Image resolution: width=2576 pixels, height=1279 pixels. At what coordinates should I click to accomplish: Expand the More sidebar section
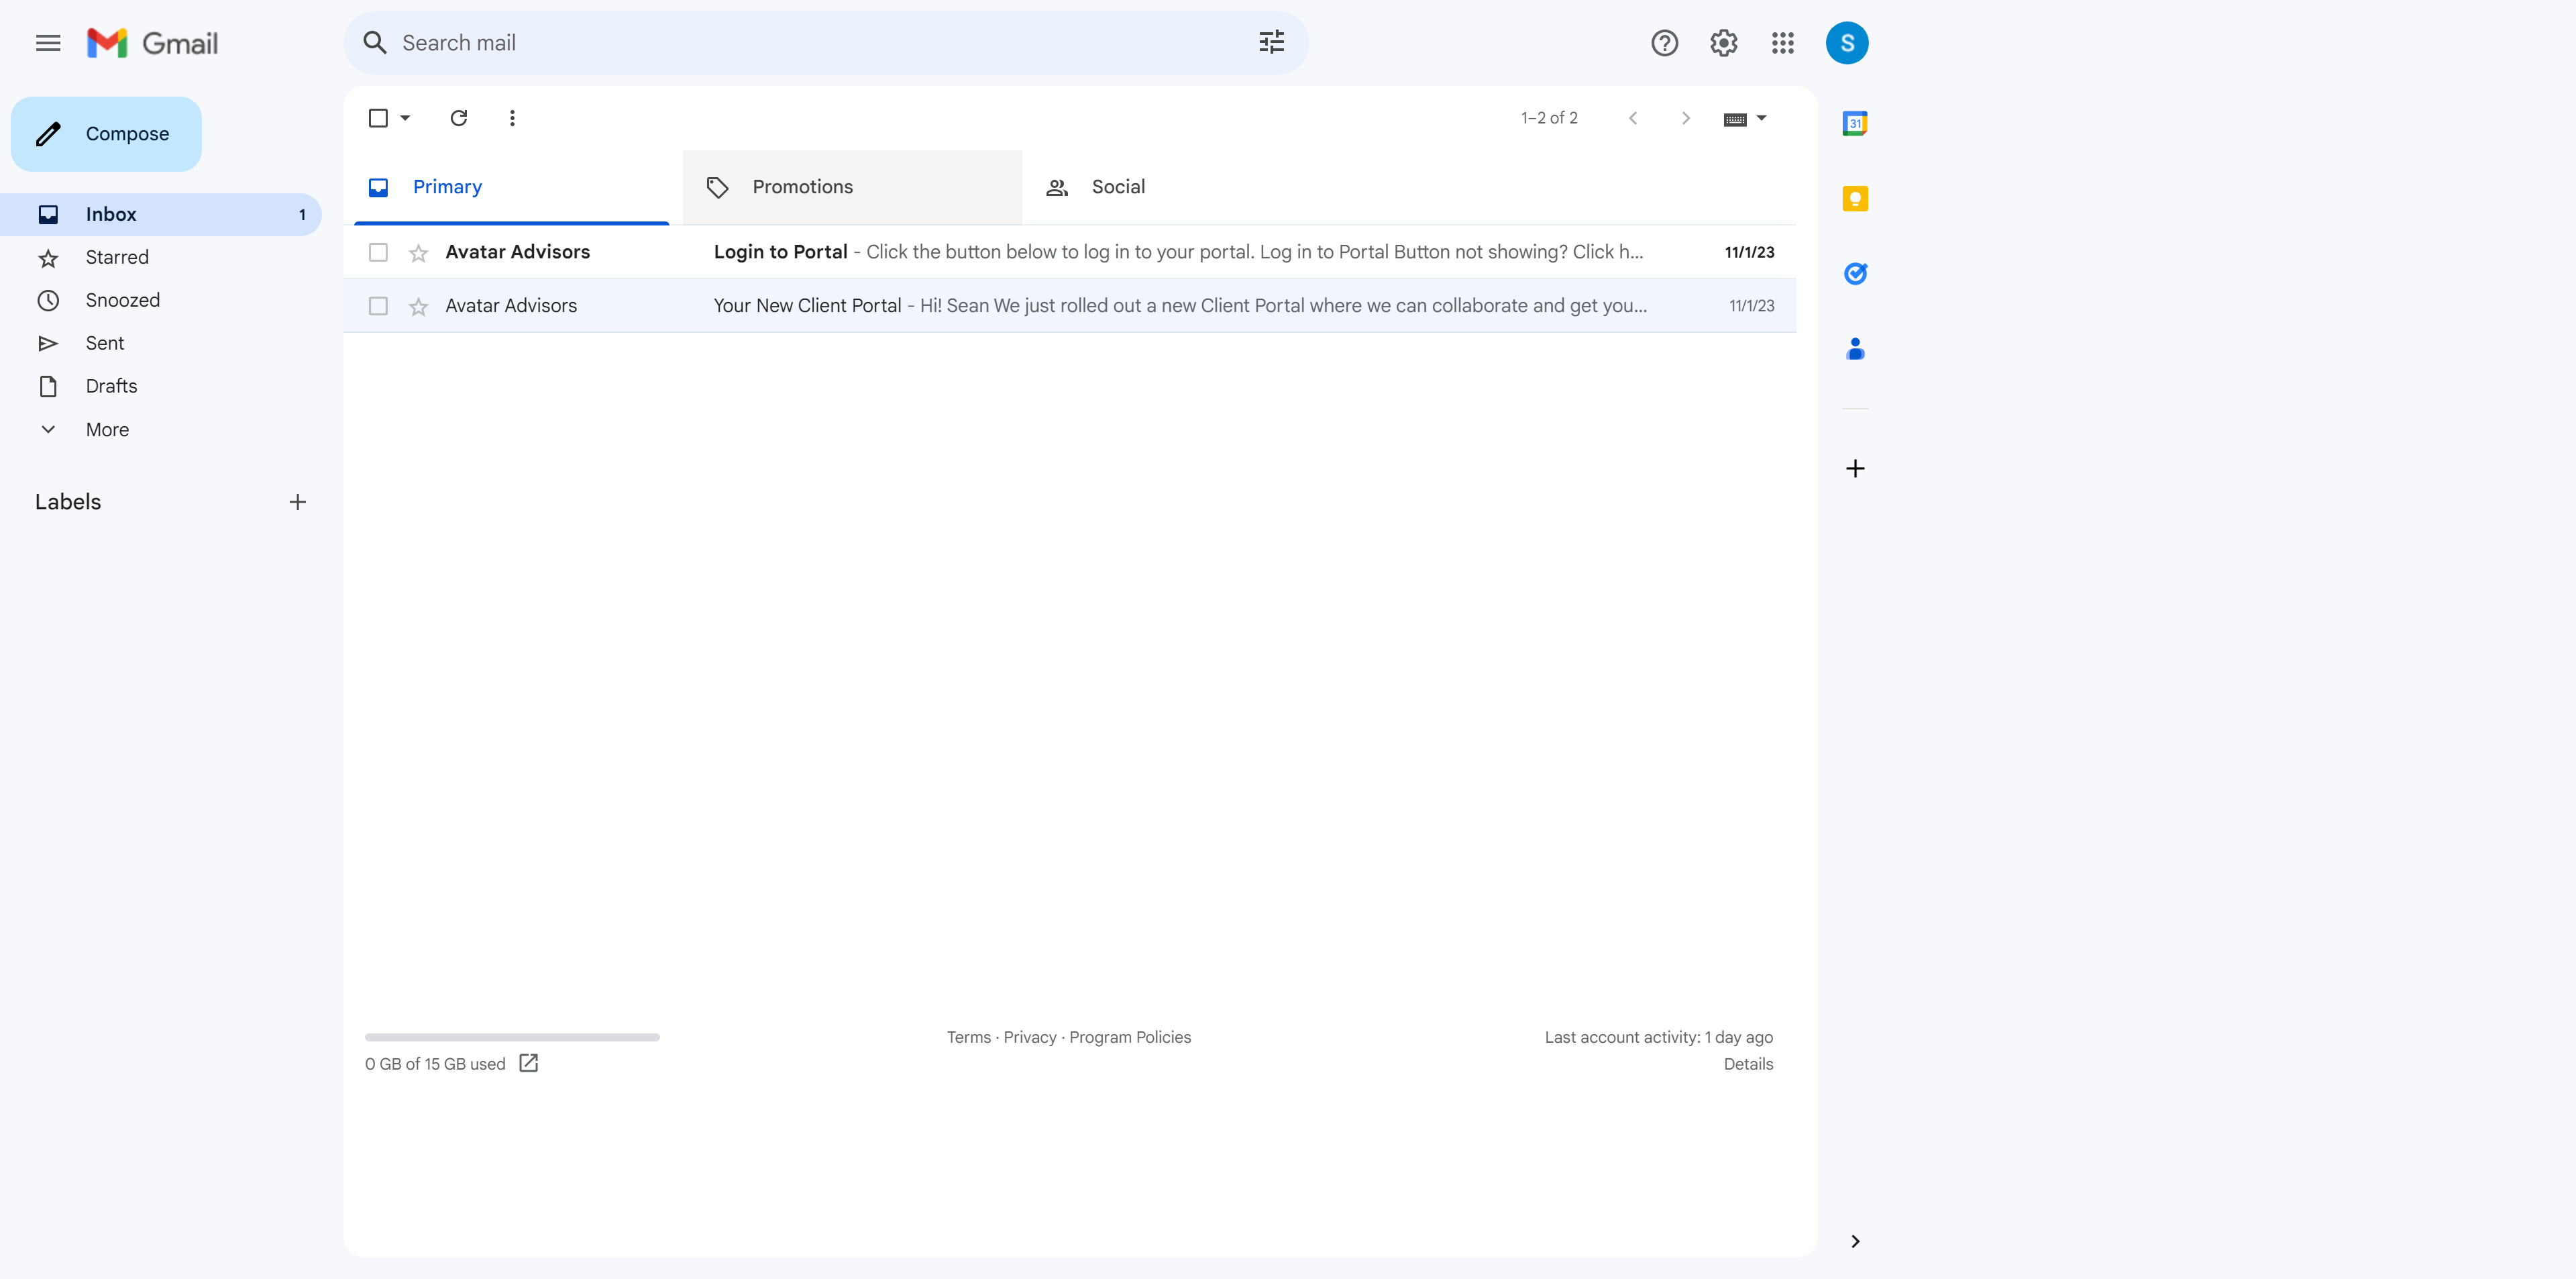[107, 429]
